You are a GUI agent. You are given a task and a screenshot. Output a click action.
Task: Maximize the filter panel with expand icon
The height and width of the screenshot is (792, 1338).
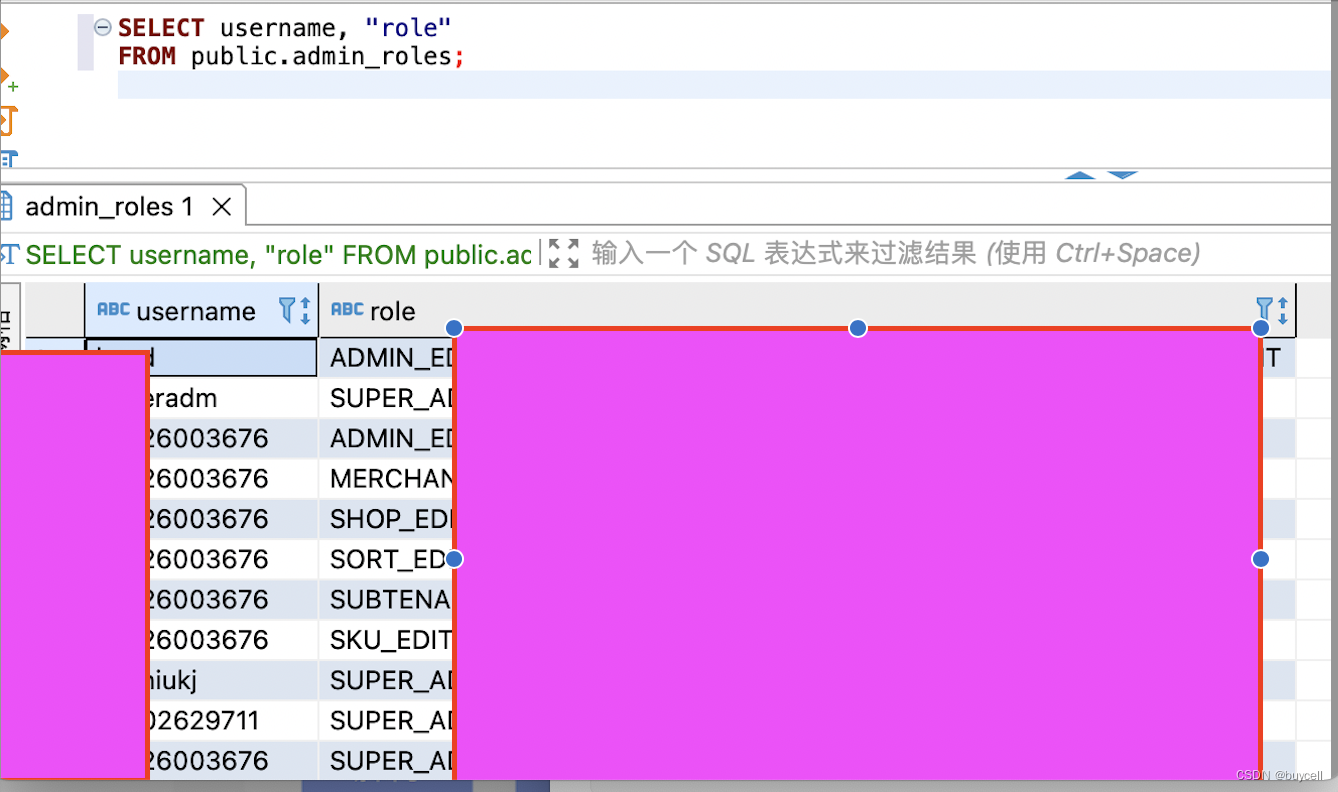click(x=564, y=253)
